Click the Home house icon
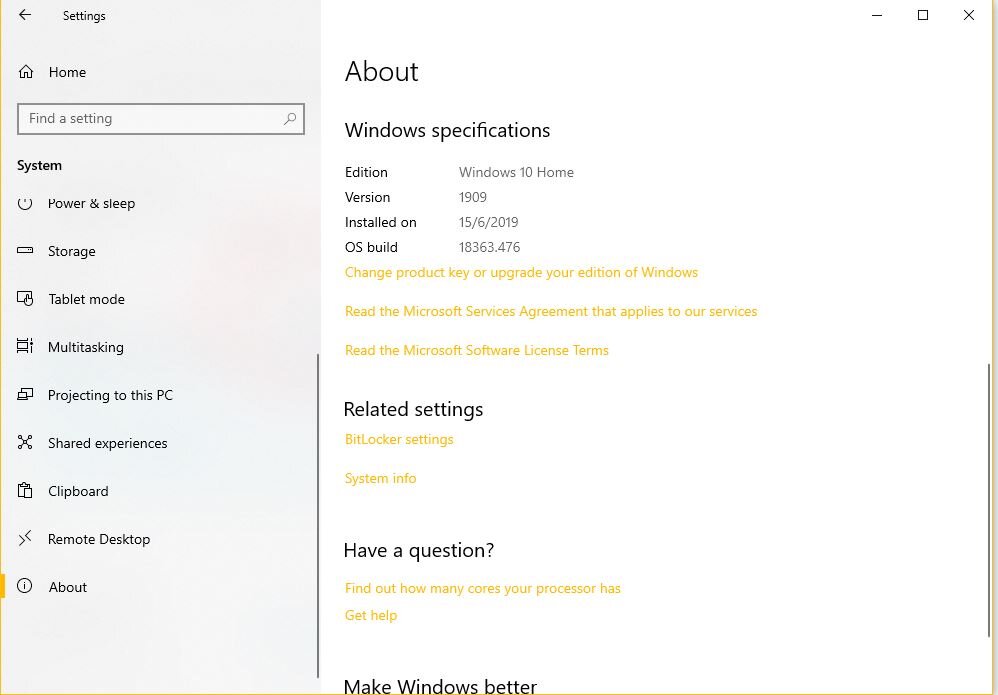 pos(25,72)
